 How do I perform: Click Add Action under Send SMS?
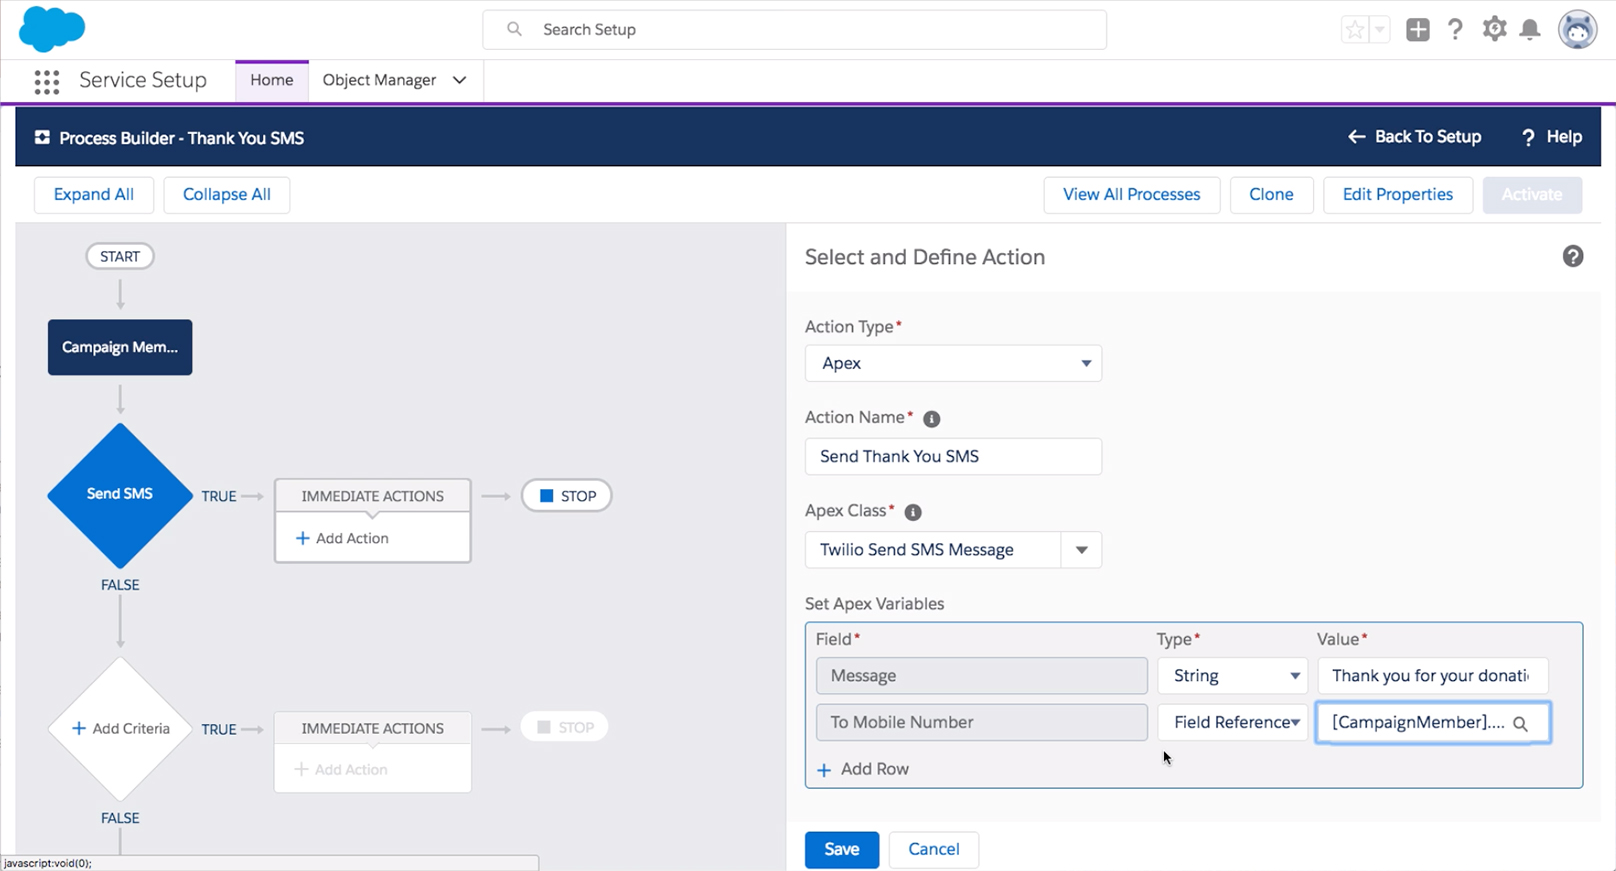click(343, 538)
